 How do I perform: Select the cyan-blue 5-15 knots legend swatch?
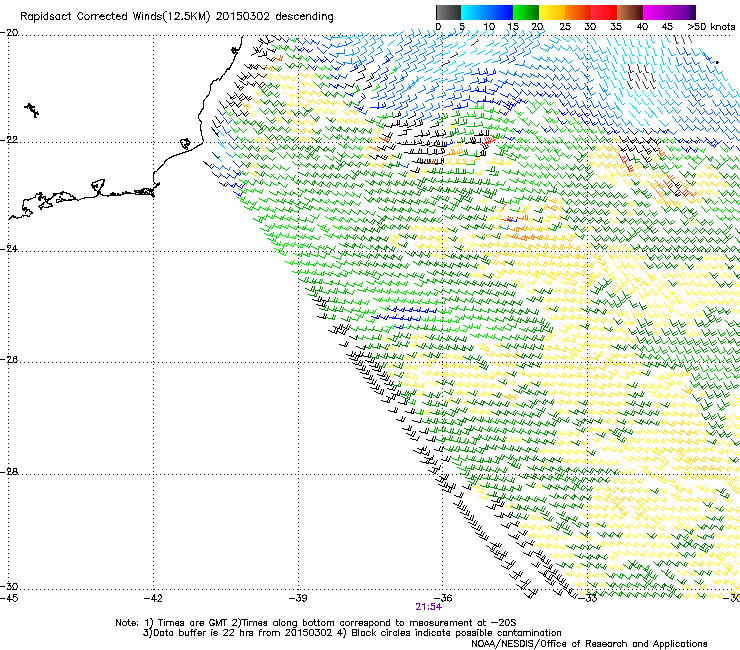pos(487,12)
